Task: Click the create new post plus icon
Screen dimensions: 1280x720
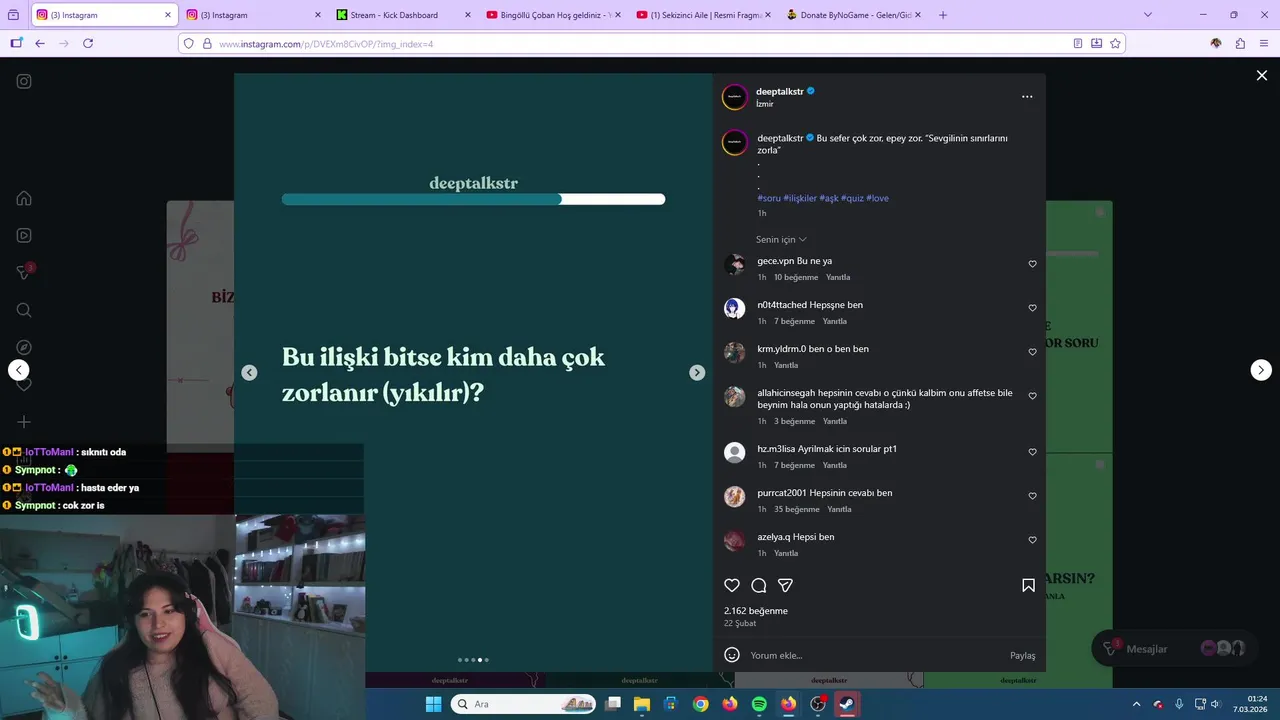Action: 24,422
